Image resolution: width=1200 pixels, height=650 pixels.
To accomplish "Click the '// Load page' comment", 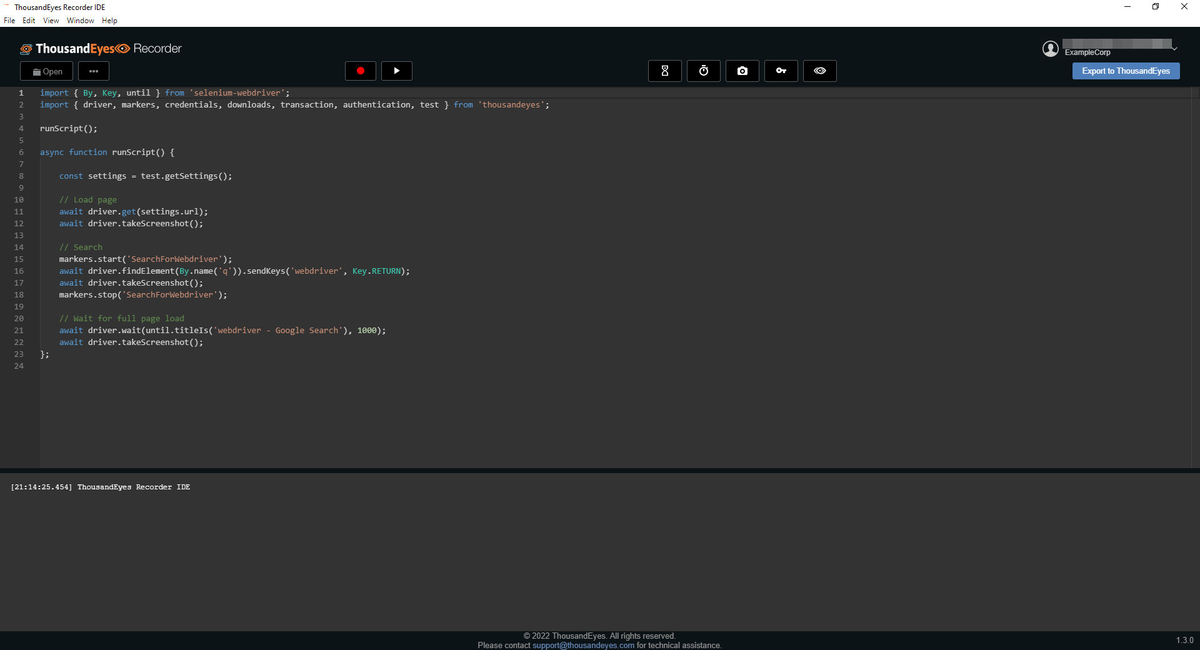I will pos(88,200).
